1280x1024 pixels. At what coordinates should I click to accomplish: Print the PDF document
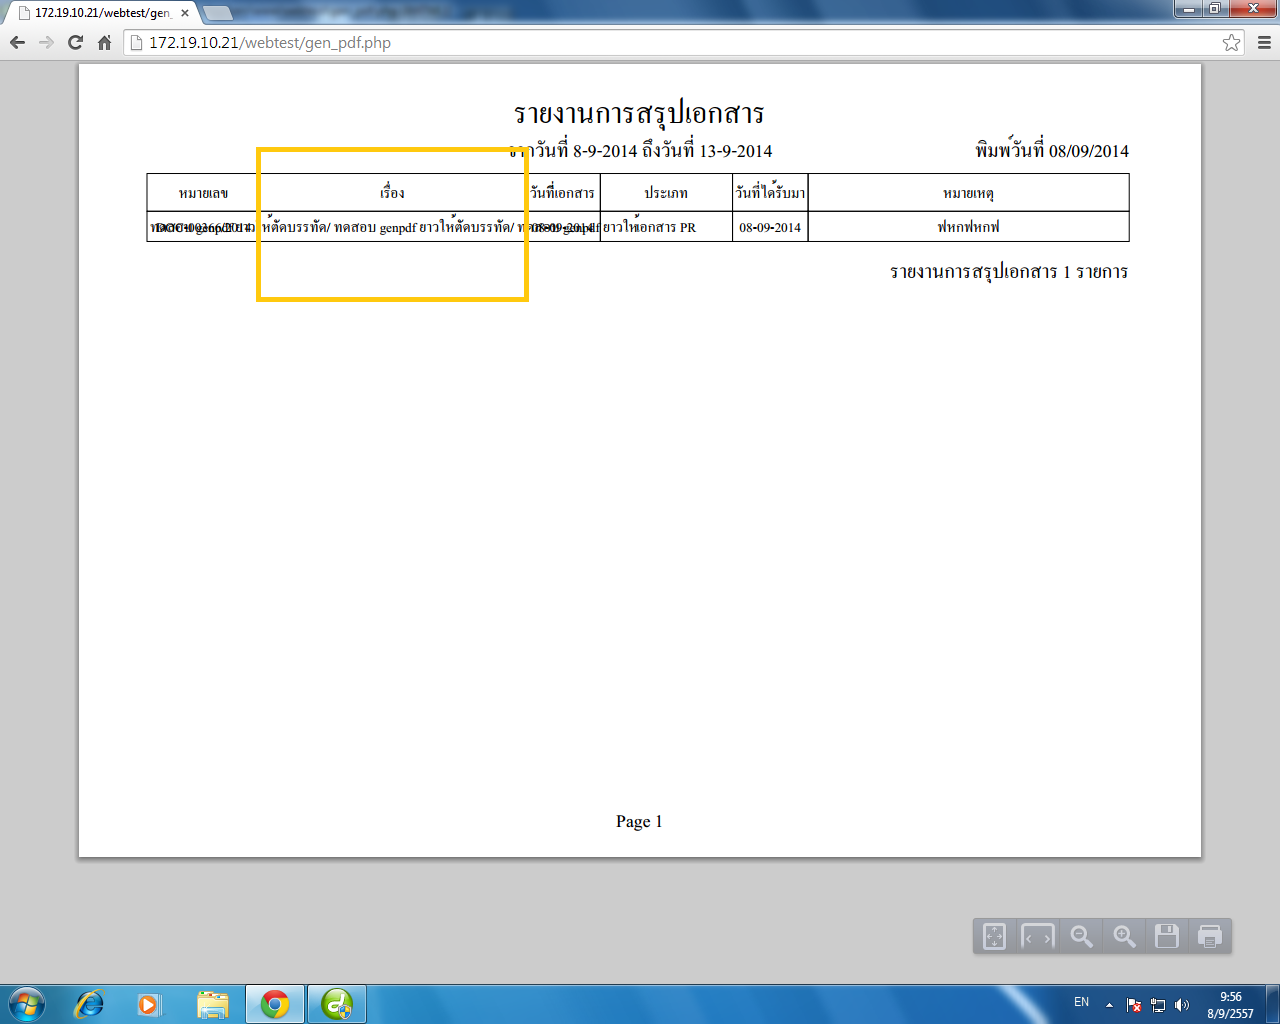coord(1210,936)
